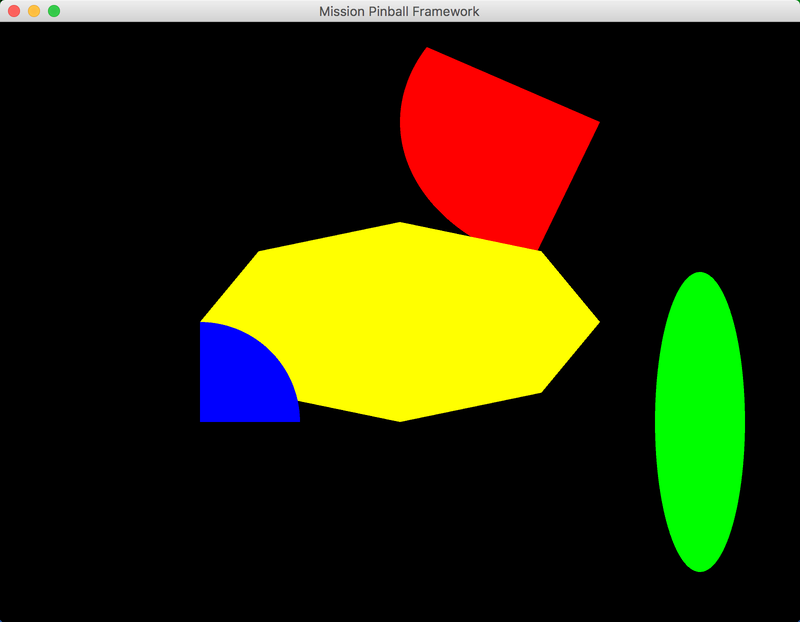Click the upper-left vertex of the yellow octagon
This screenshot has width=800, height=622.
260,253
